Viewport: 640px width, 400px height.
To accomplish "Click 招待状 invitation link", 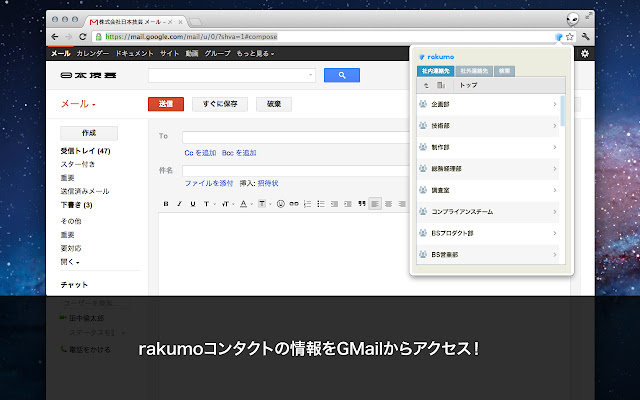I will coord(268,183).
